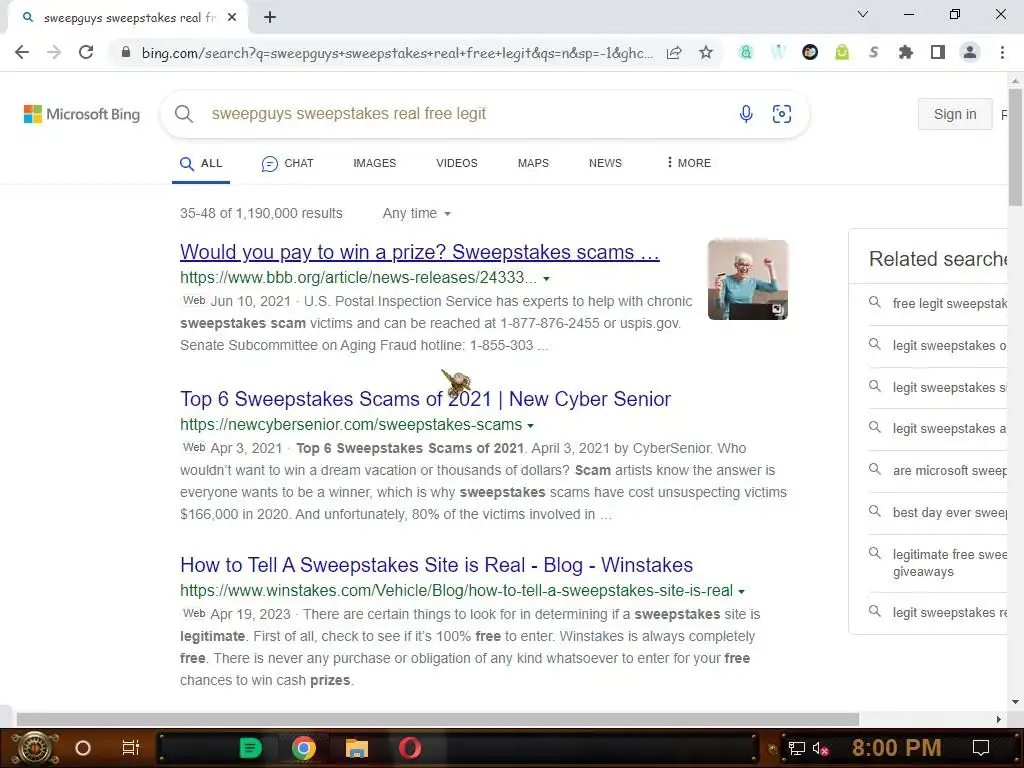The height and width of the screenshot is (768, 1024).
Task: Click the muted volume tray icon
Action: click(x=820, y=748)
